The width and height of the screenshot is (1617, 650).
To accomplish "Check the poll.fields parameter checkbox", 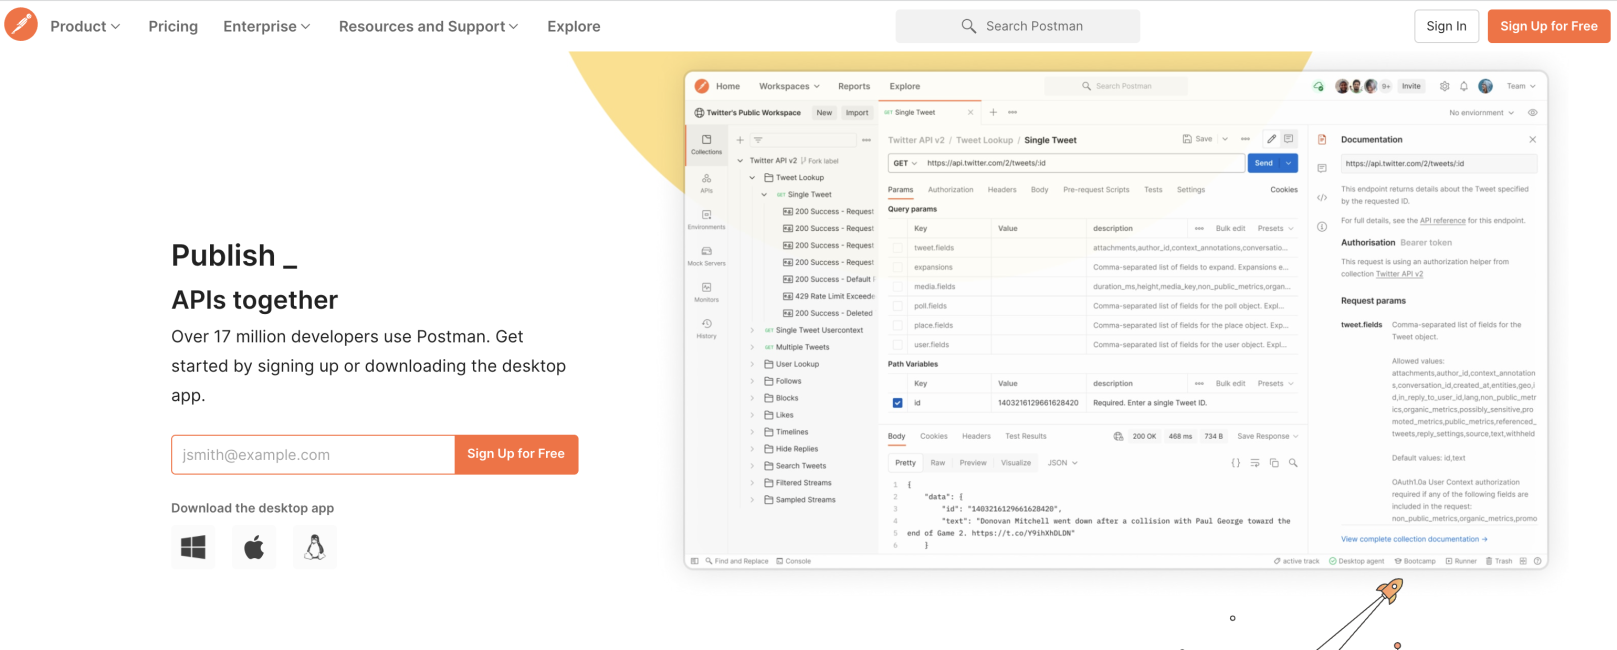I will [897, 306].
